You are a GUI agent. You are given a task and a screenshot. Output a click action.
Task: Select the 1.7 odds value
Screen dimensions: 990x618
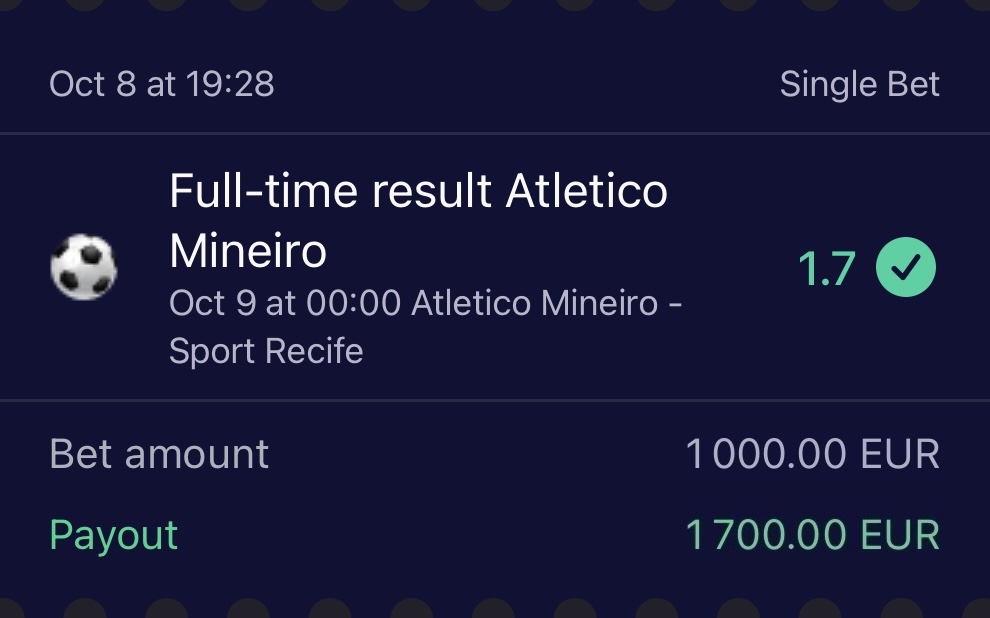point(827,269)
